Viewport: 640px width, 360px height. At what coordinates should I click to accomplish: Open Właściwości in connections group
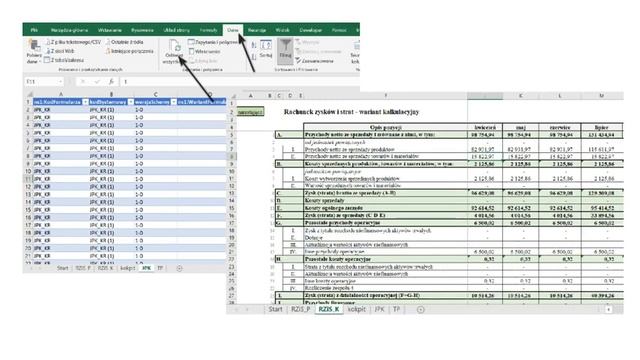tap(204, 51)
